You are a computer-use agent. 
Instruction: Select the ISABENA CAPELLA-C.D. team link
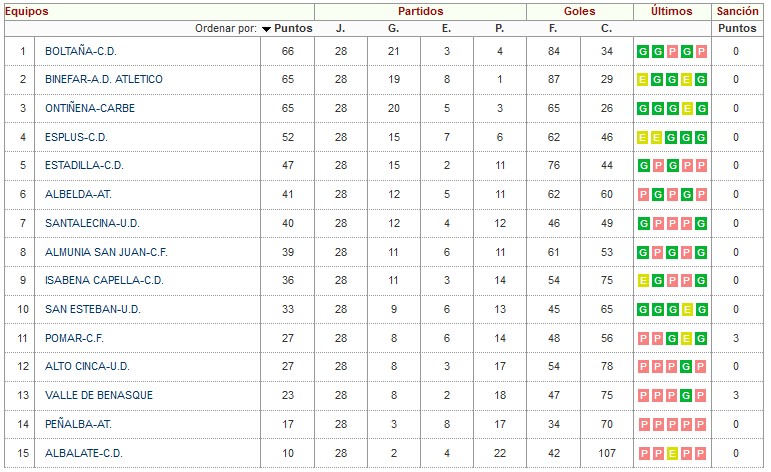(104, 280)
